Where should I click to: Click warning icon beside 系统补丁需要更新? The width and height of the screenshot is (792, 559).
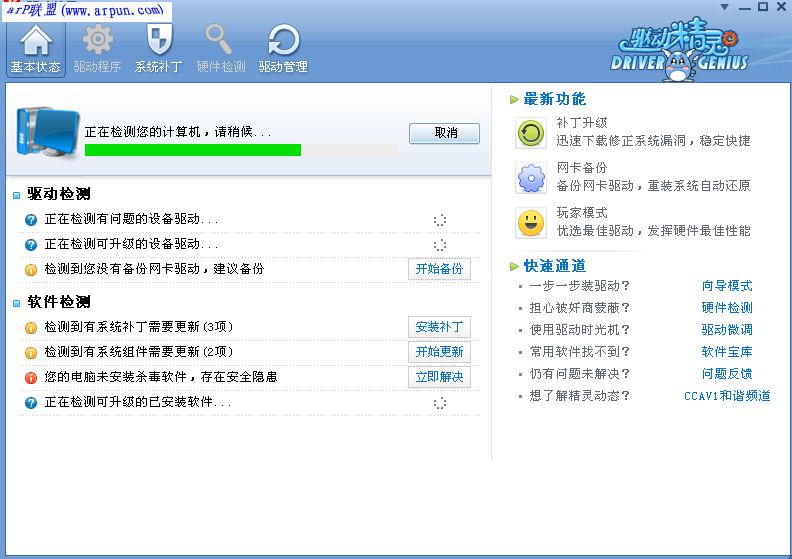pyautogui.click(x=31, y=328)
